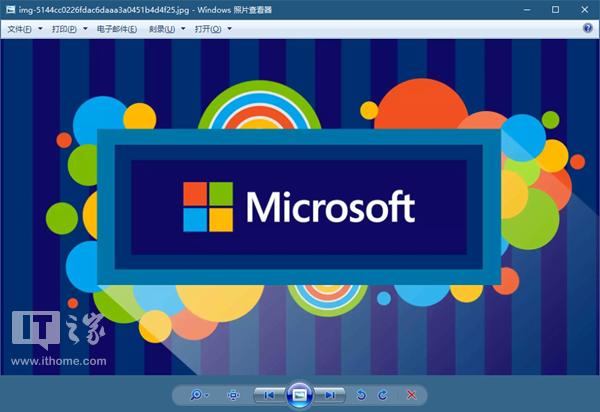Open the 刻录(U) menu
This screenshot has width=600, height=412.
(x=162, y=29)
